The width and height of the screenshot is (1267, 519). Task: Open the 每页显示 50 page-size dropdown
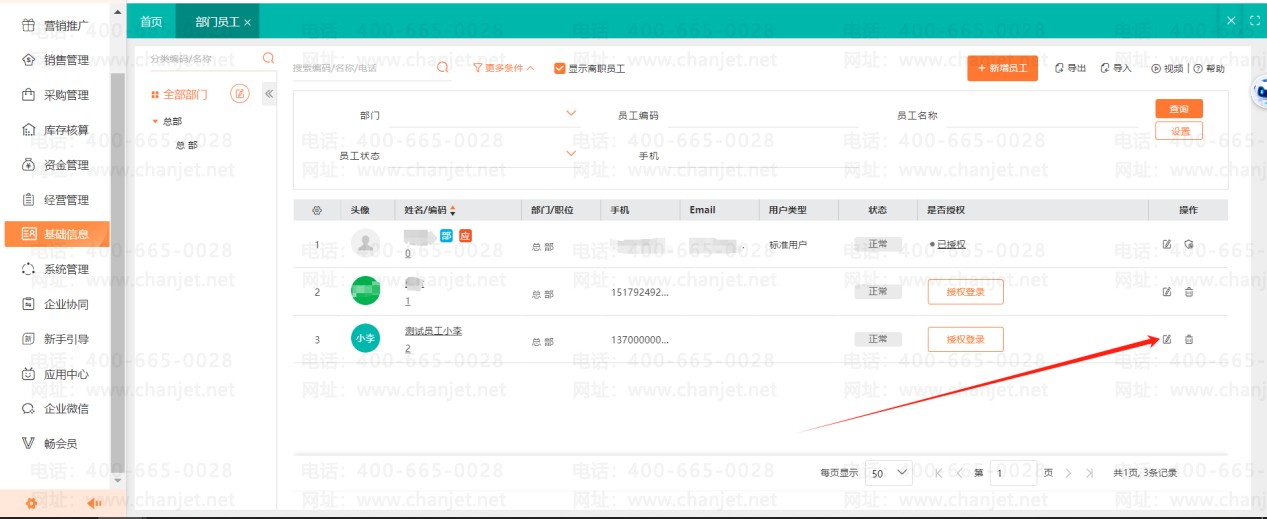click(x=889, y=472)
